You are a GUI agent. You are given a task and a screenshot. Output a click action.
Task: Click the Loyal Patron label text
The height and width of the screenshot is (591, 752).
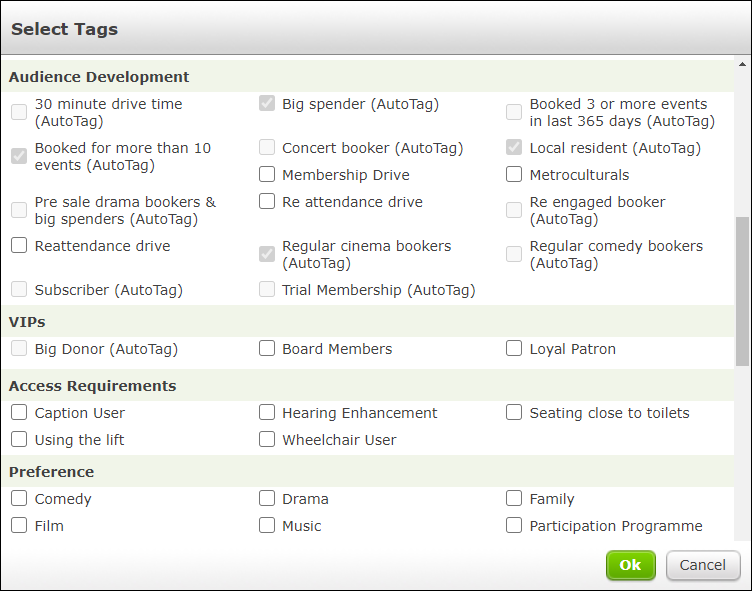click(573, 349)
